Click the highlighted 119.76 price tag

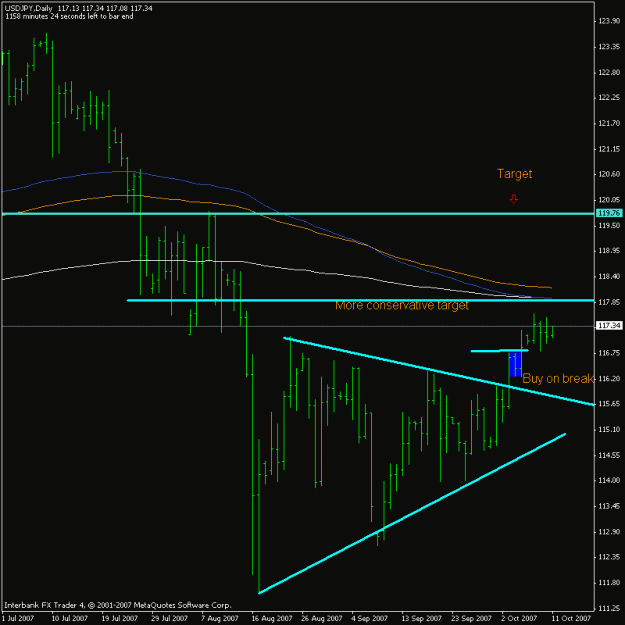tap(609, 213)
